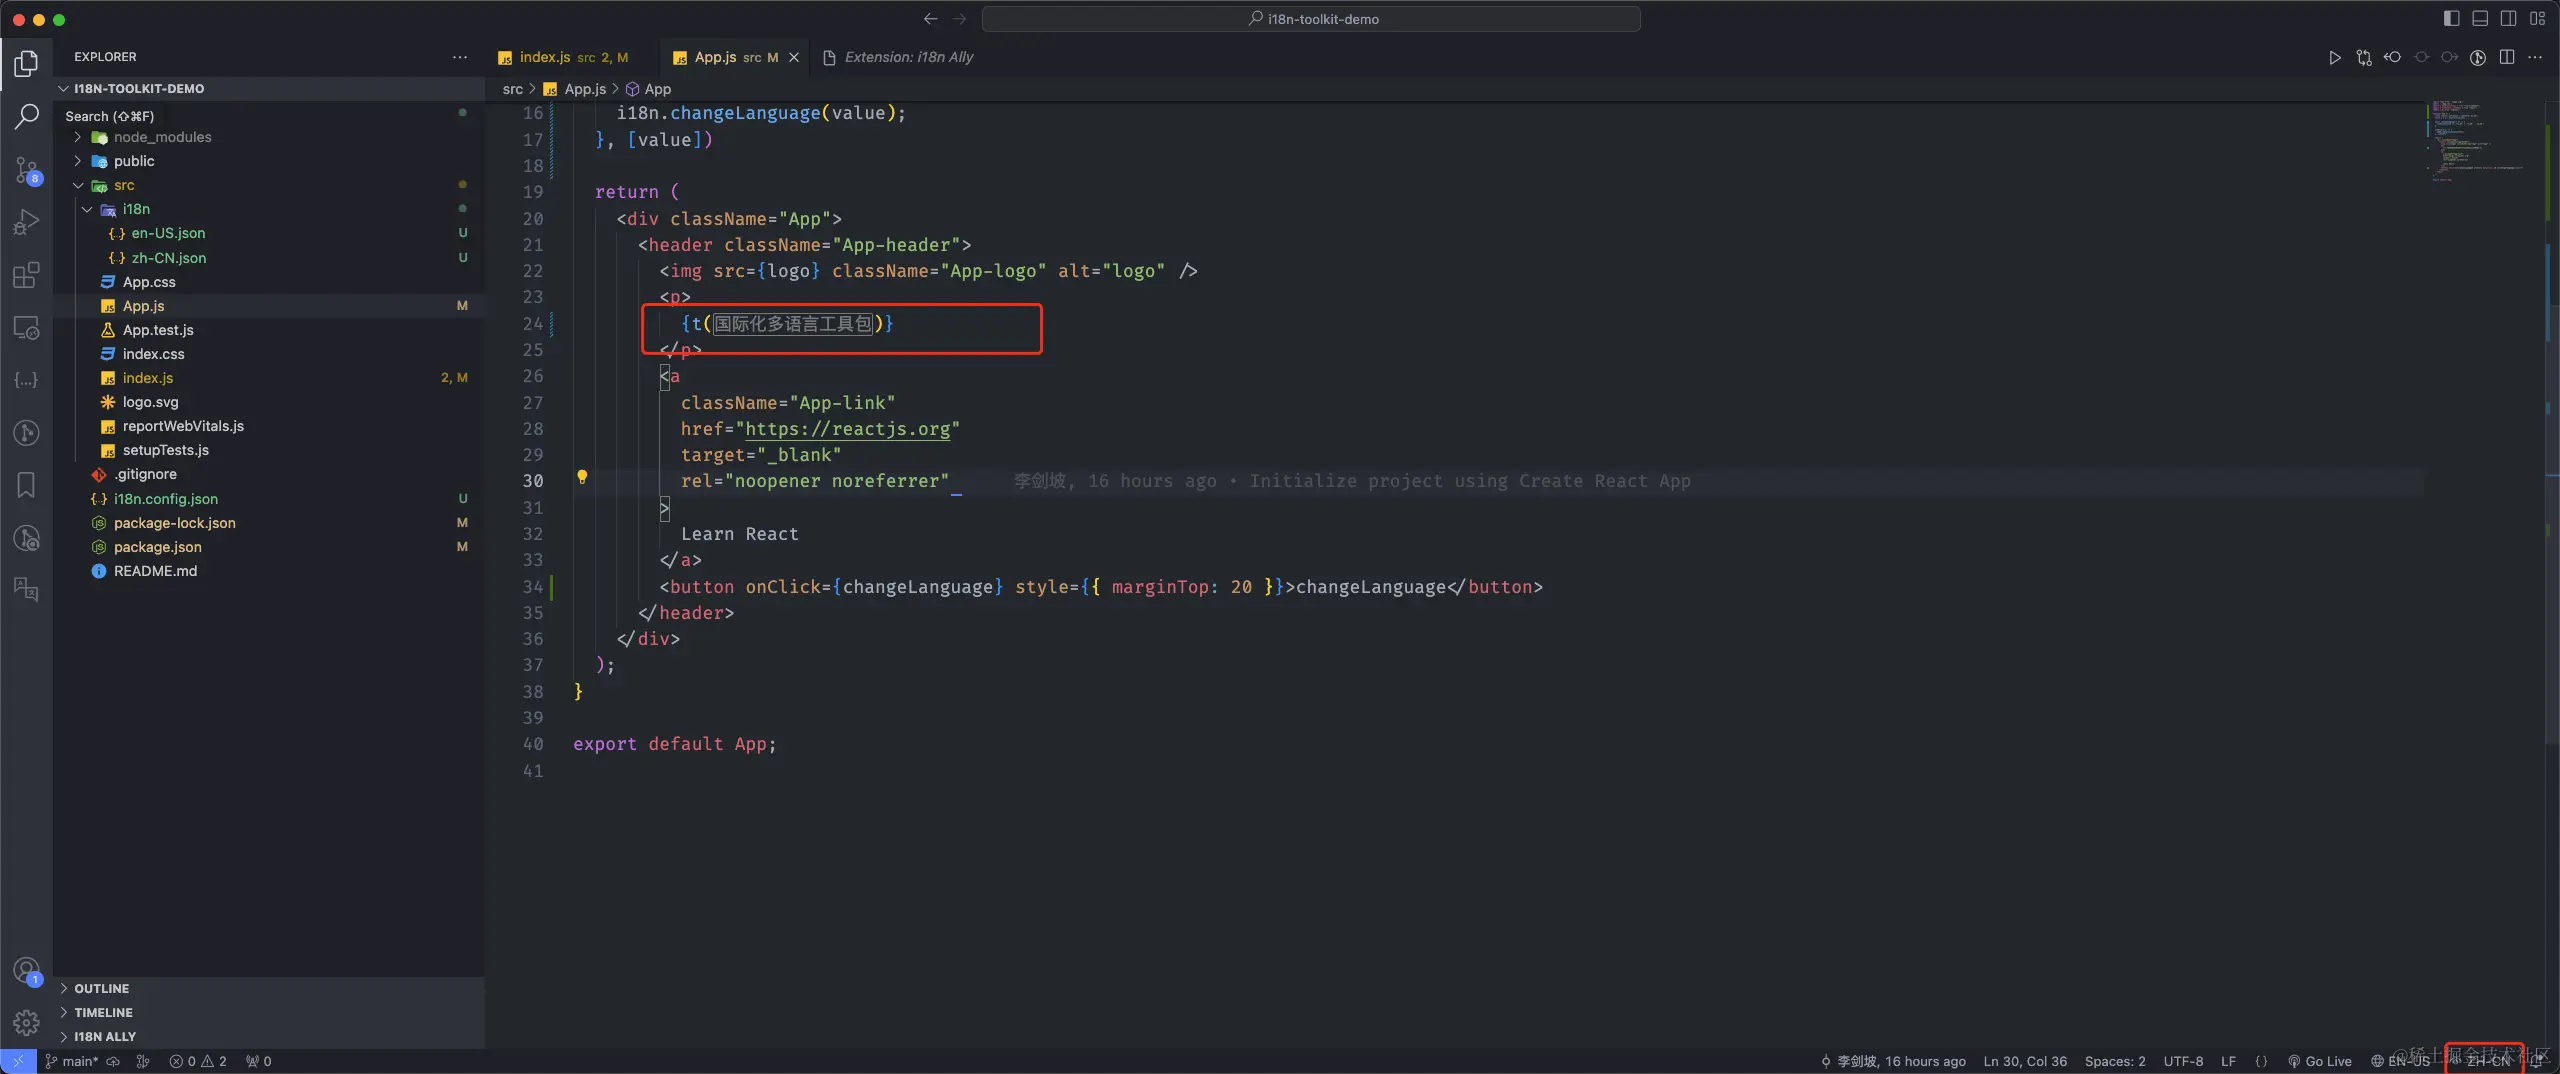Viewport: 2560px width, 1074px height.
Task: Toggle the secondary sidebar layout button
Action: (2509, 19)
